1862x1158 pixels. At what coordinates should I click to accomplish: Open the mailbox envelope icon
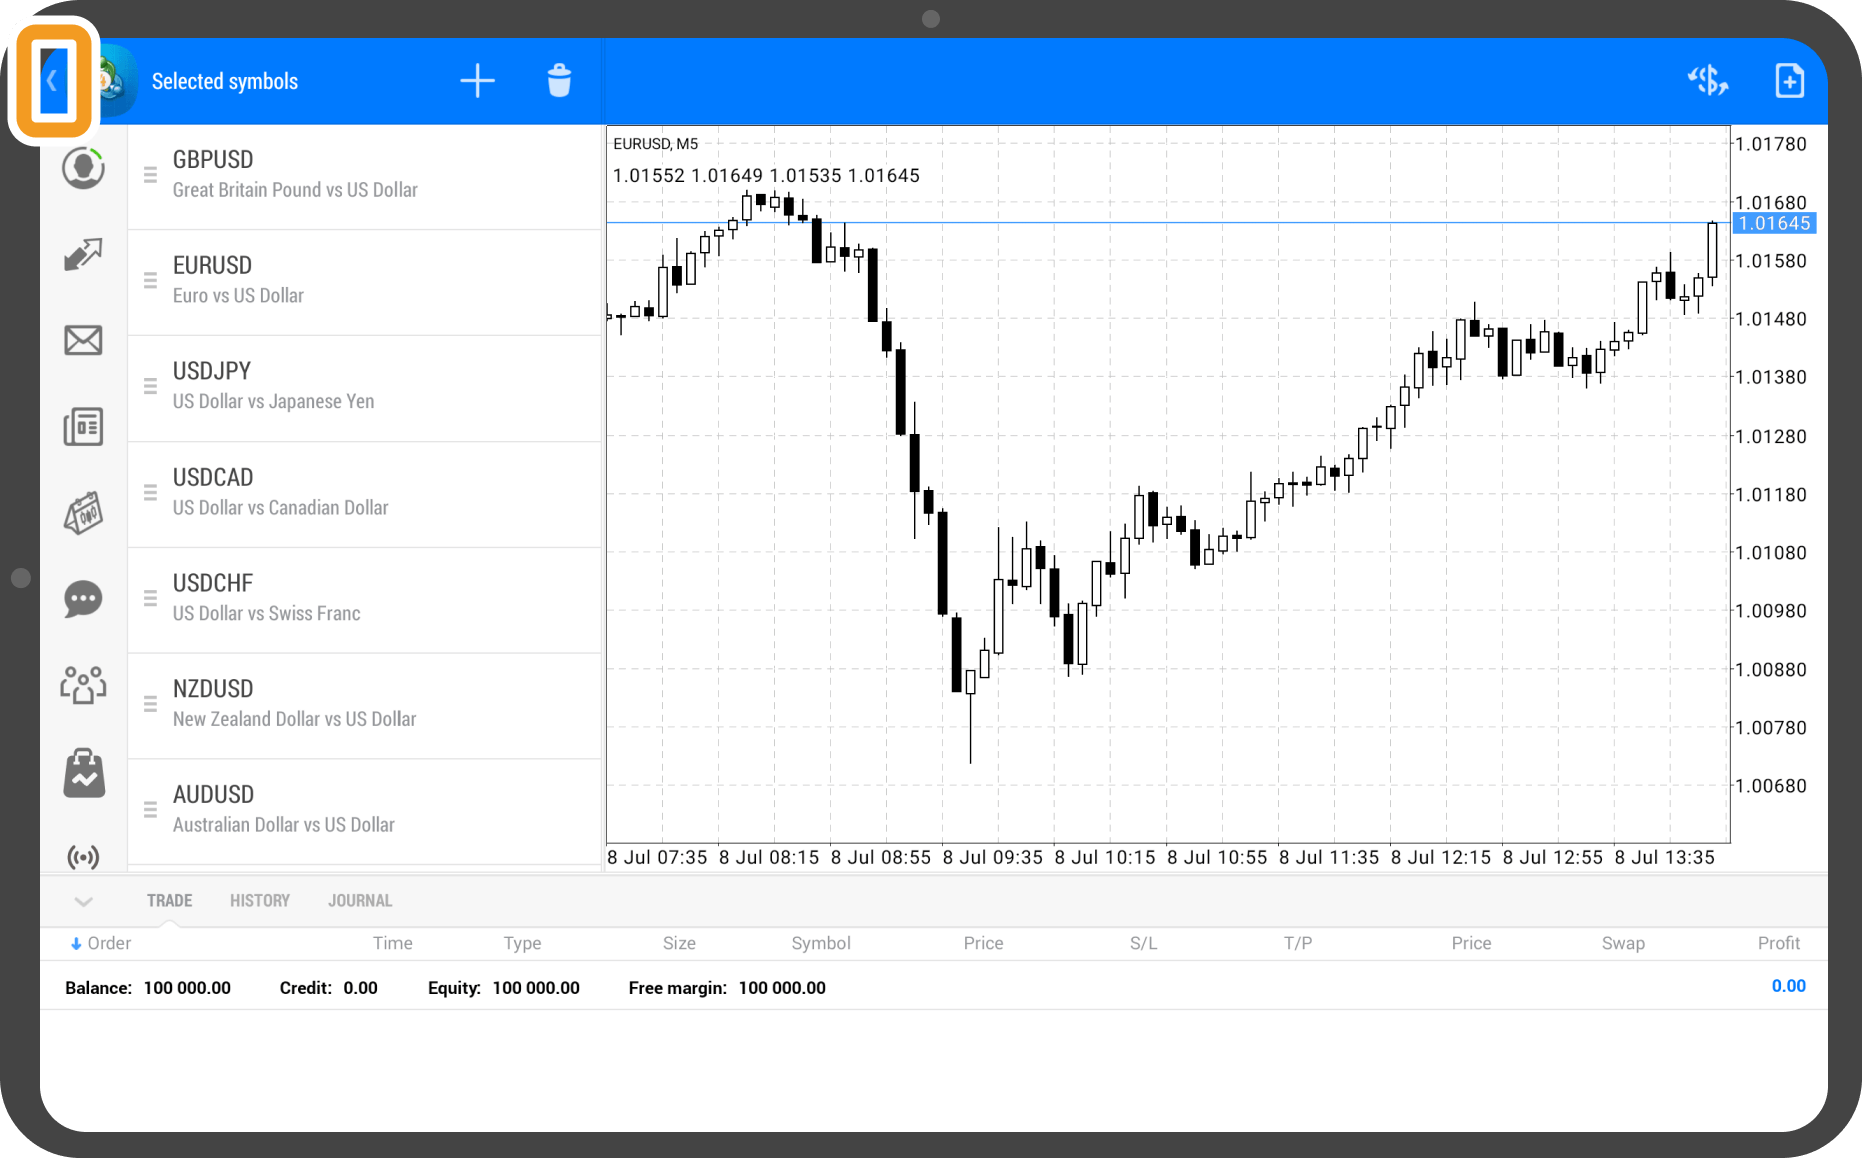coord(83,341)
